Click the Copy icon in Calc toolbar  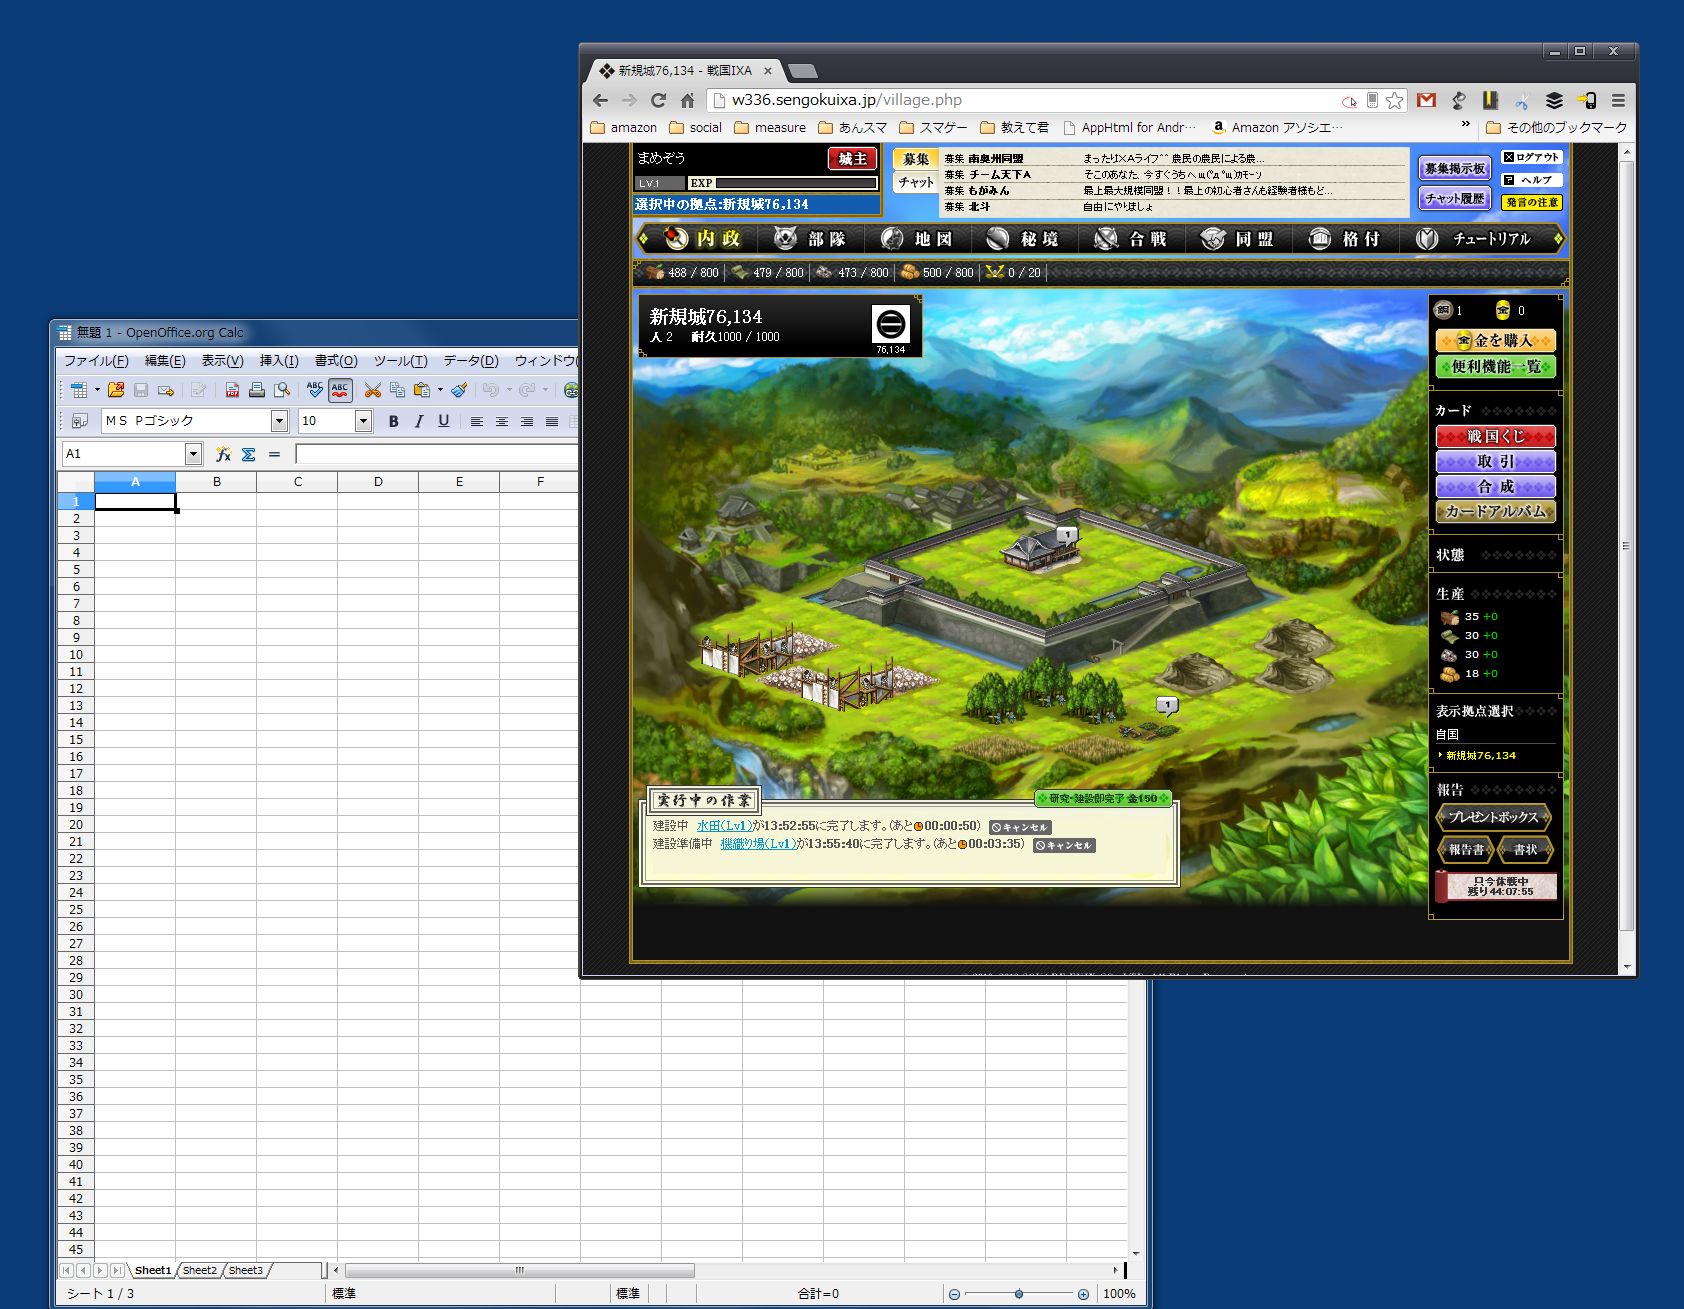(x=397, y=390)
